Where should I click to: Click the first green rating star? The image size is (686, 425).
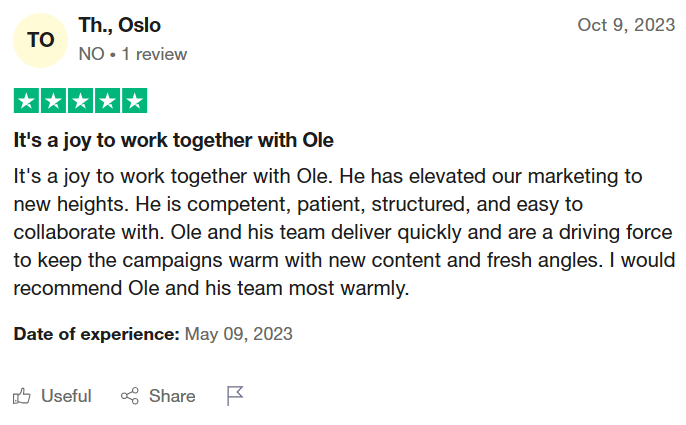[x=27, y=101]
